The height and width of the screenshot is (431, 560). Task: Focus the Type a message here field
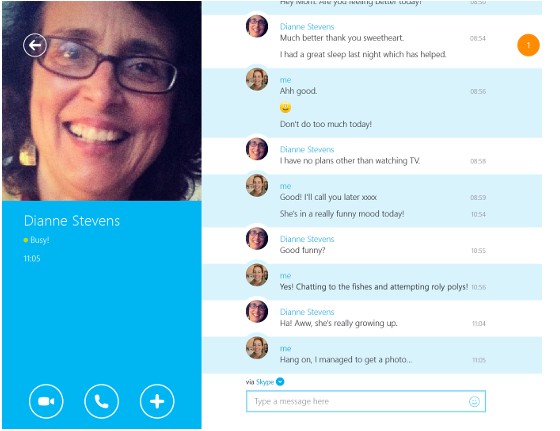click(x=366, y=401)
